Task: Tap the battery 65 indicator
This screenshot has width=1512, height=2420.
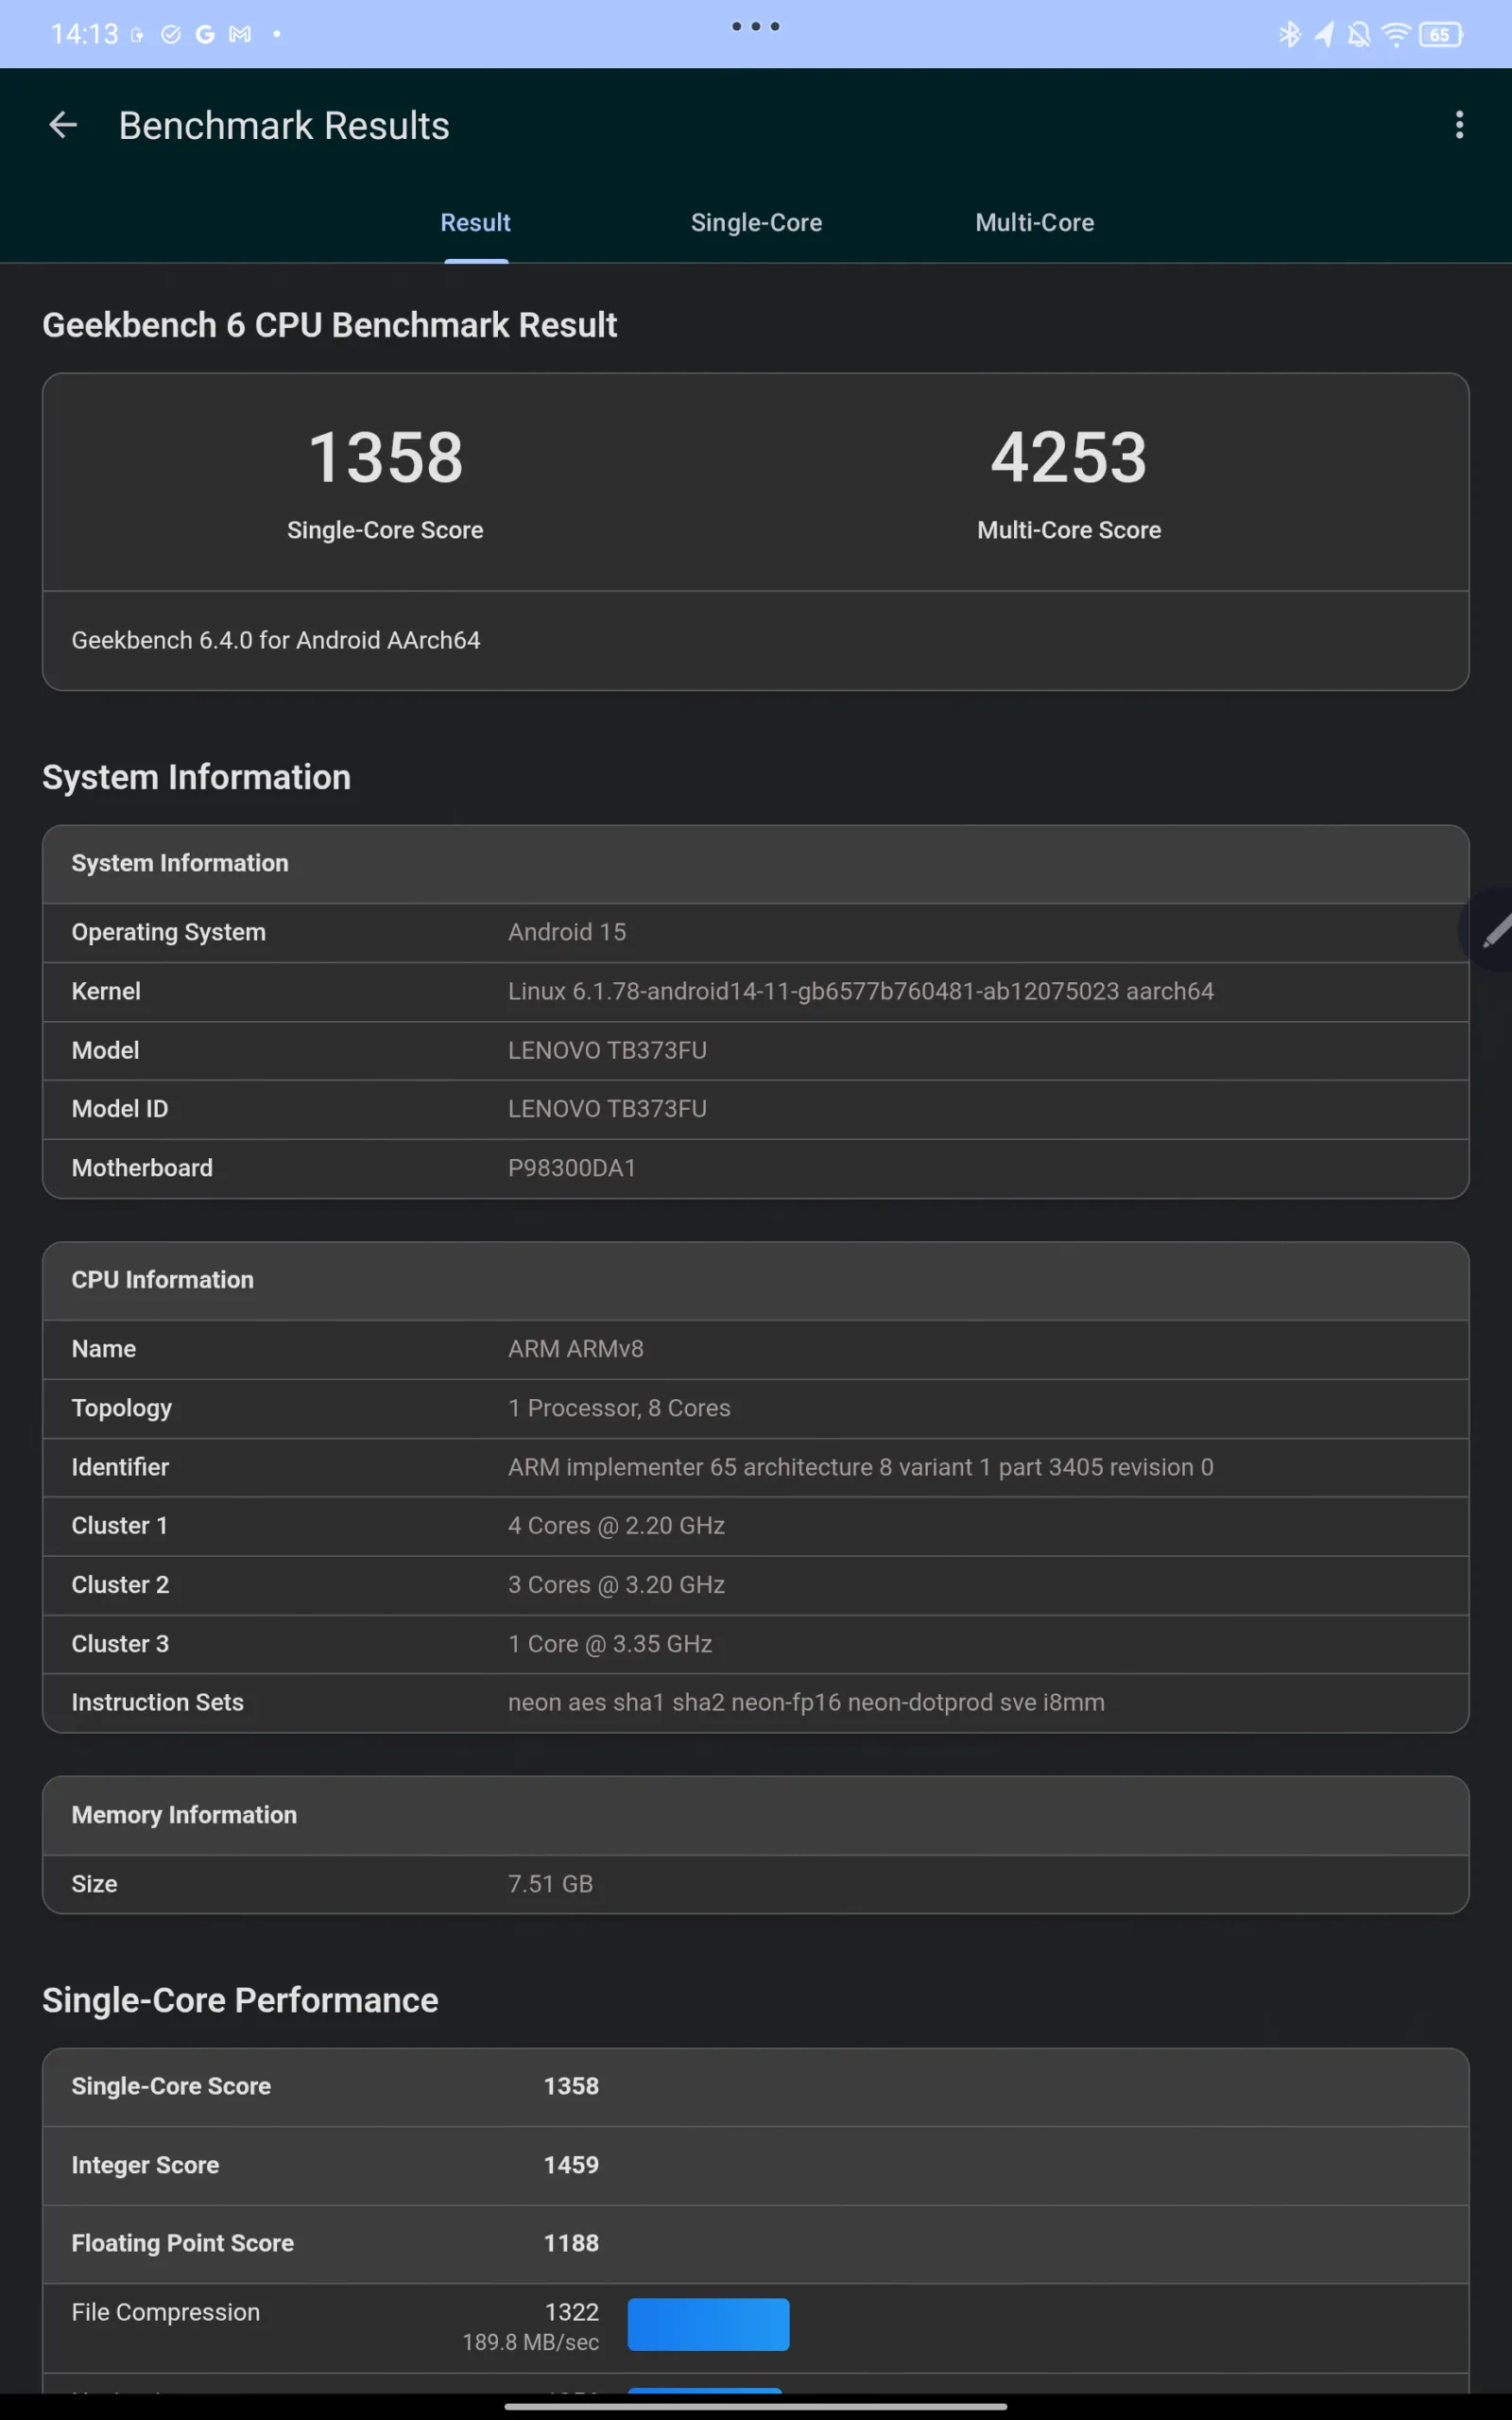Action: [x=1440, y=34]
